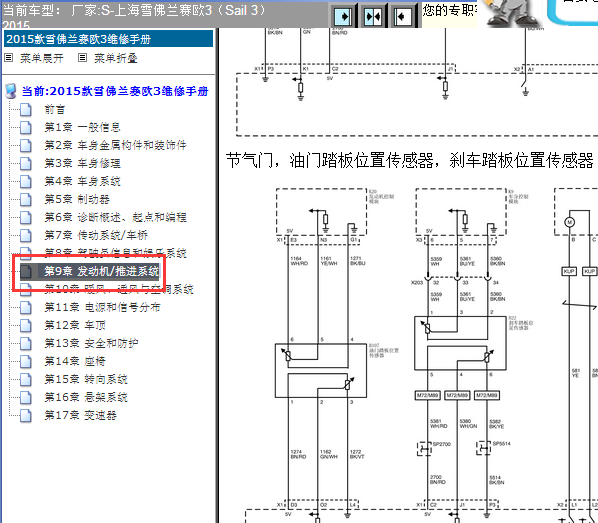Expand the whole menu via 菜单展开

click(42, 58)
